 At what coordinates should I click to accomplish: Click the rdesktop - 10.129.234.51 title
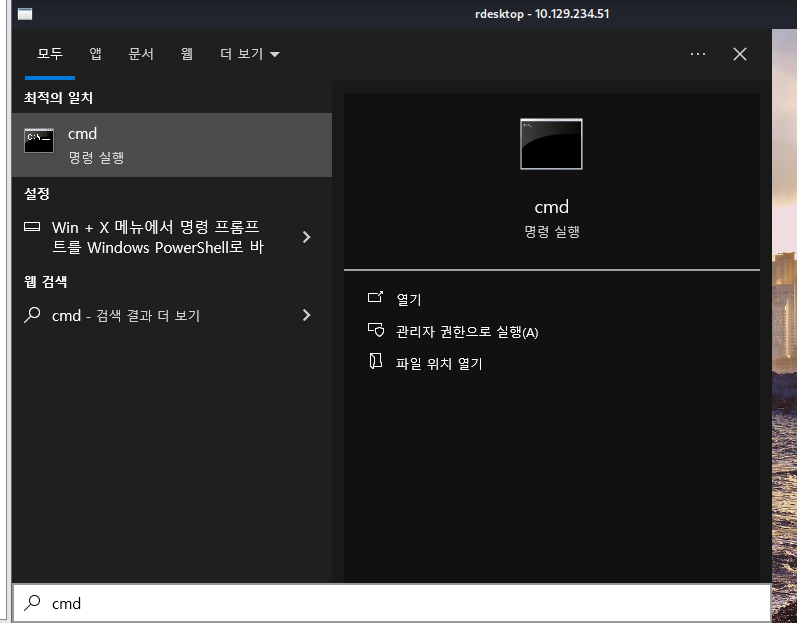tap(542, 14)
